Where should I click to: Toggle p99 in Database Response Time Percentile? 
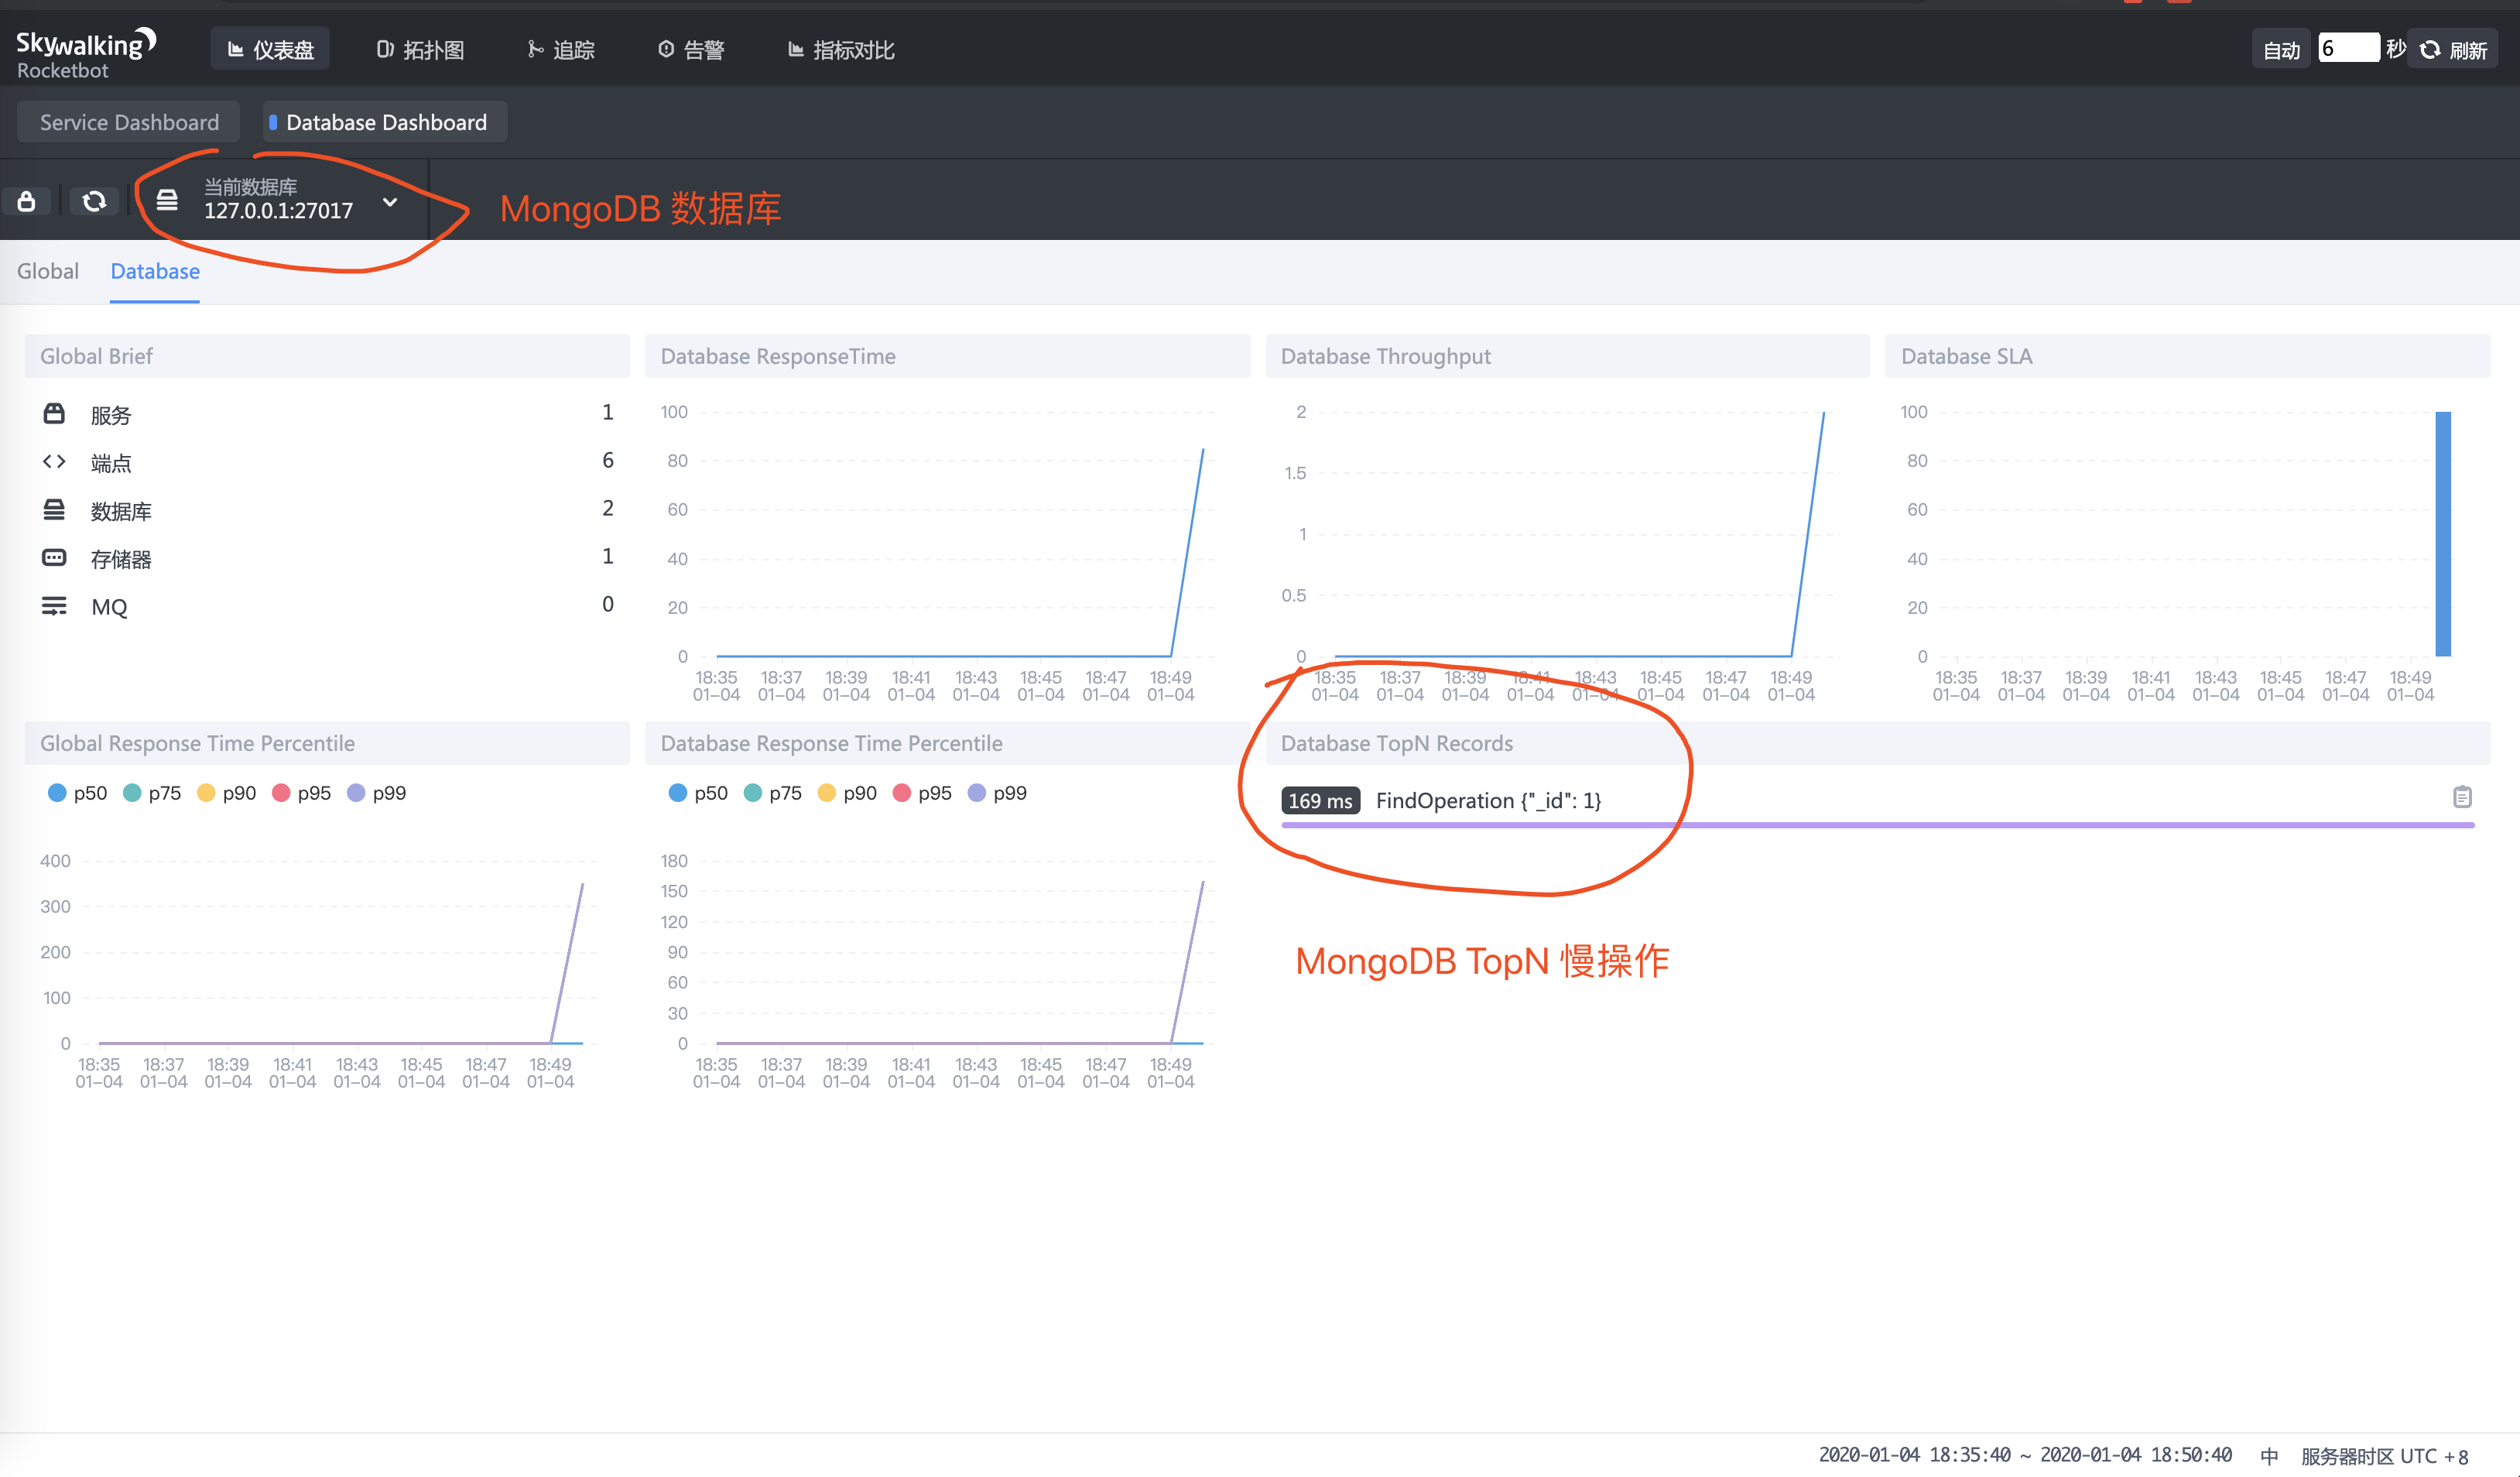997,793
